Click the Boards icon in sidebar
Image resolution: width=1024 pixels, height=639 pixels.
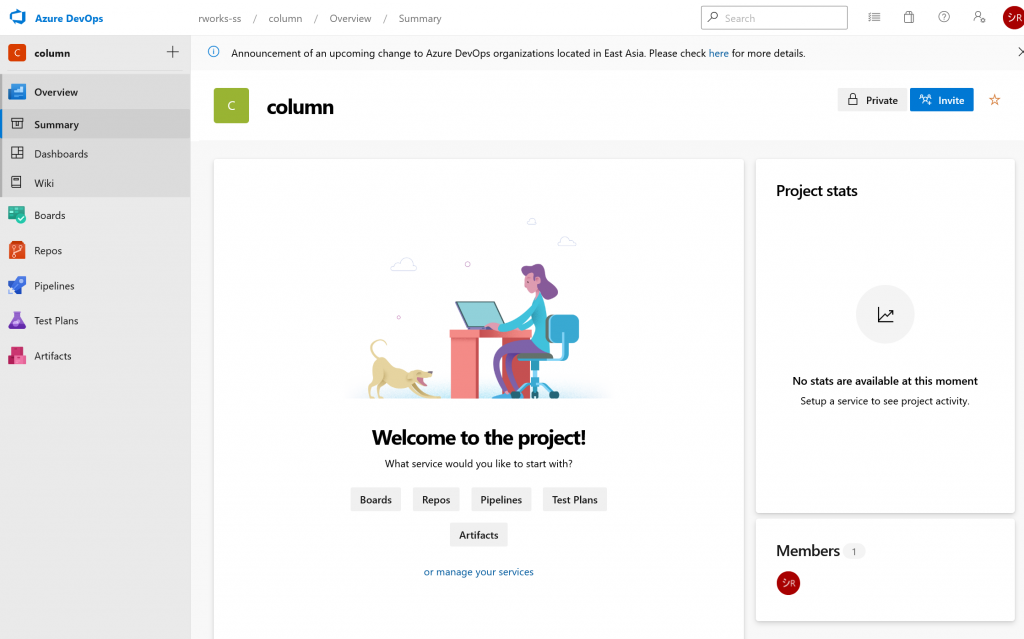pyautogui.click(x=17, y=214)
